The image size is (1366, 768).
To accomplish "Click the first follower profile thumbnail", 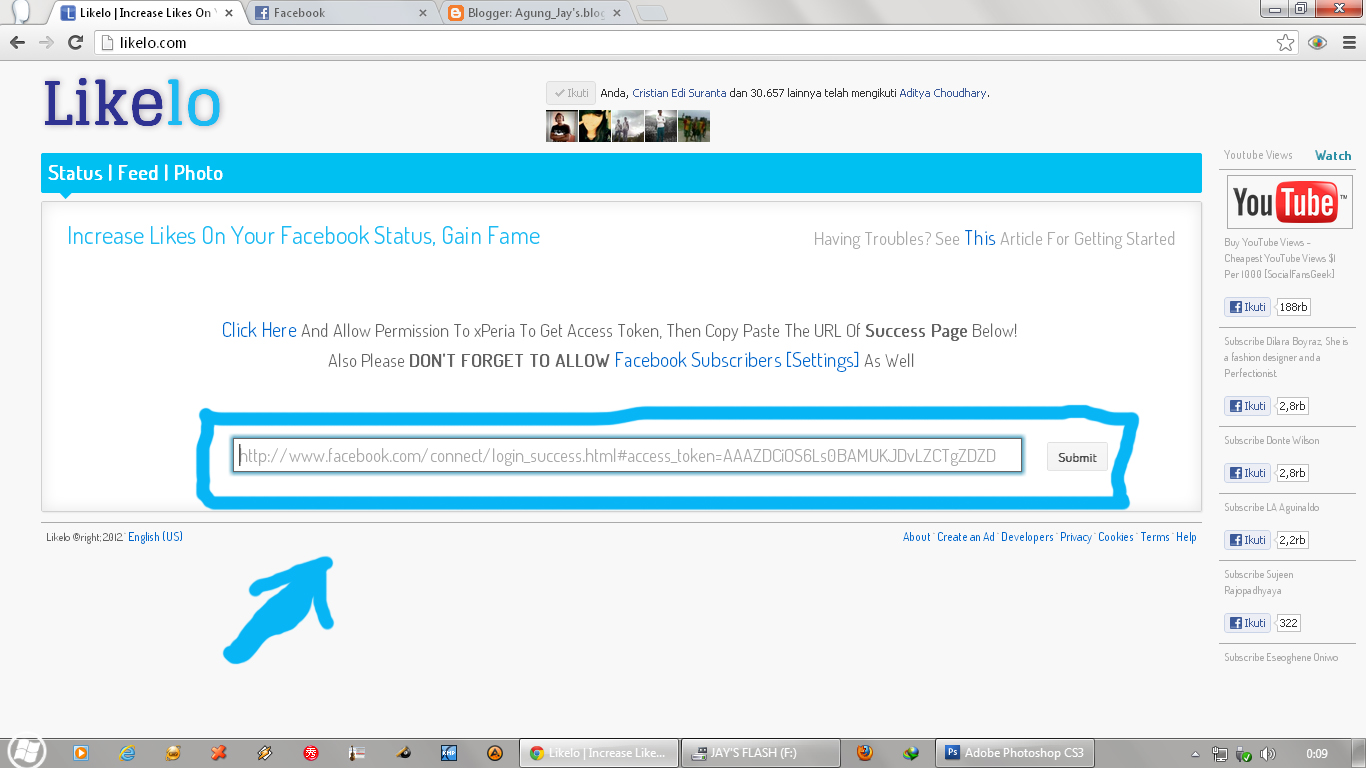I will [561, 126].
